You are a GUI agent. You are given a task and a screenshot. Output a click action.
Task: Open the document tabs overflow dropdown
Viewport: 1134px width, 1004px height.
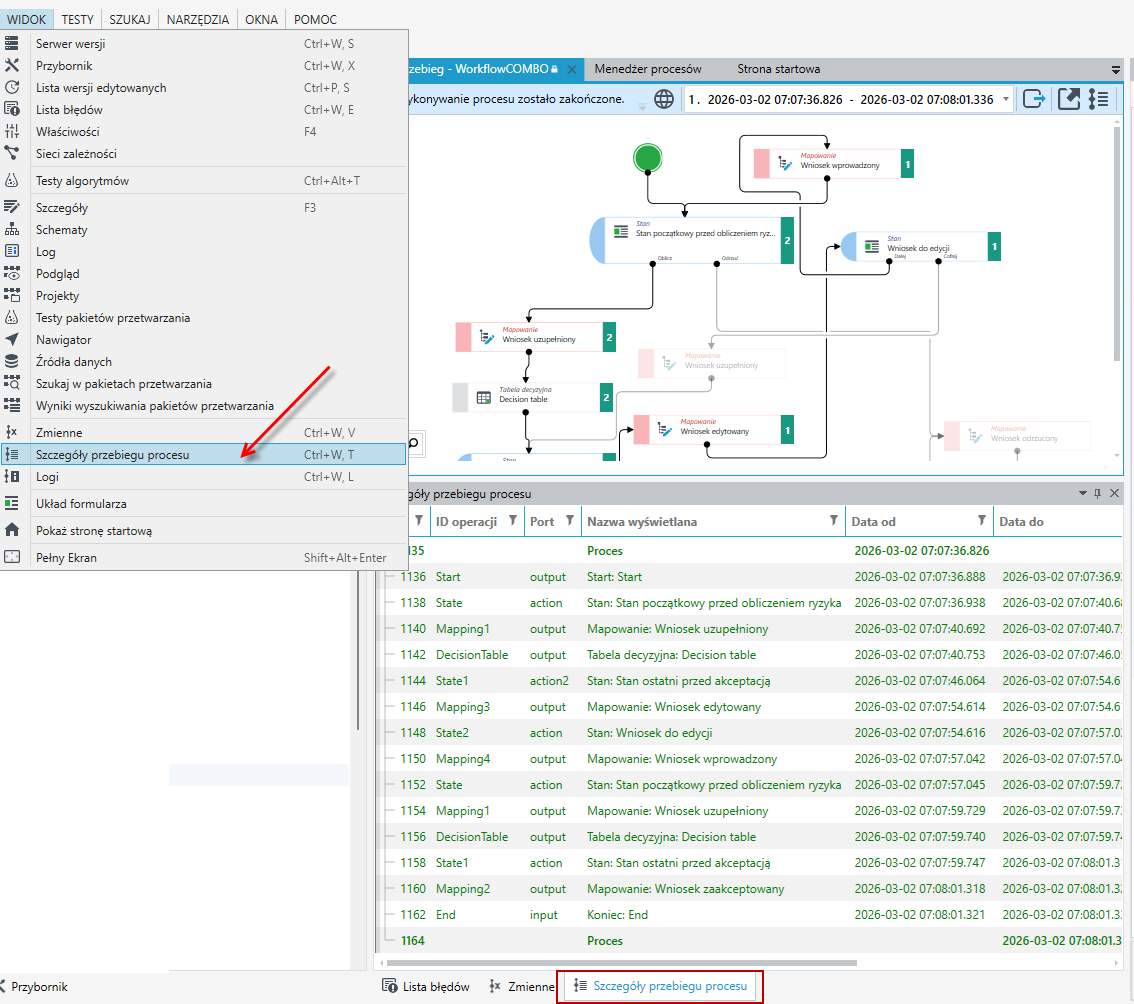pos(1116,70)
